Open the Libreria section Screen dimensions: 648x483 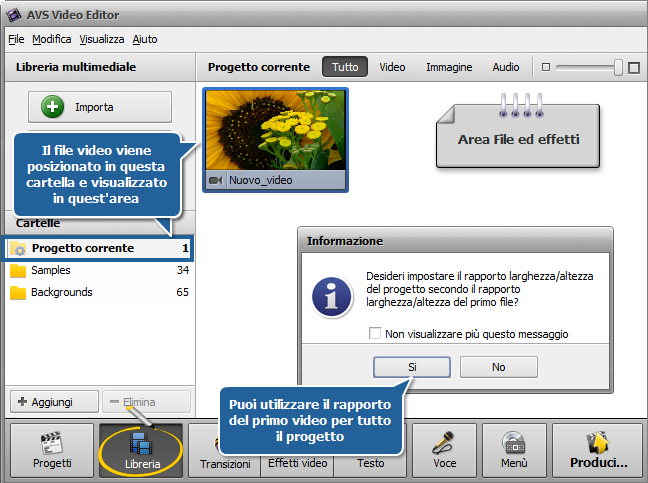point(141,450)
